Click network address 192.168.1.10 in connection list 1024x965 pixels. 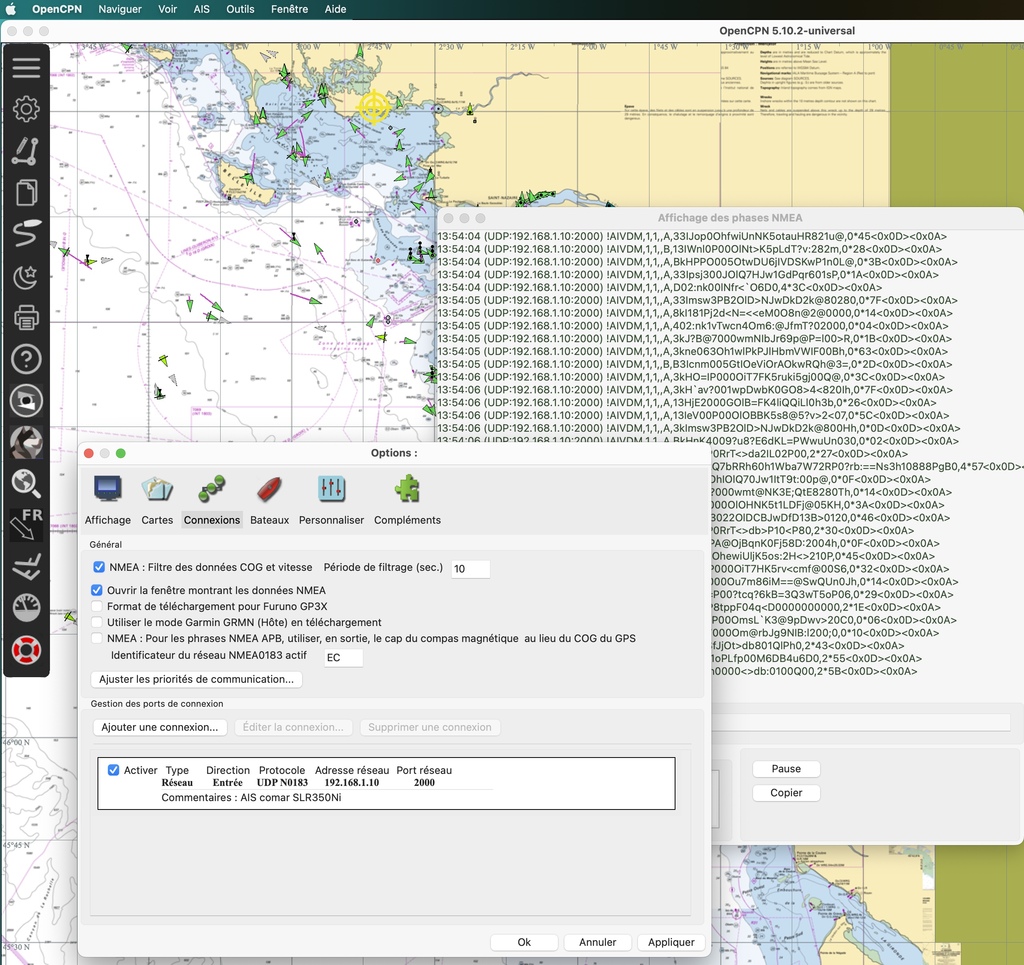pyautogui.click(x=351, y=782)
